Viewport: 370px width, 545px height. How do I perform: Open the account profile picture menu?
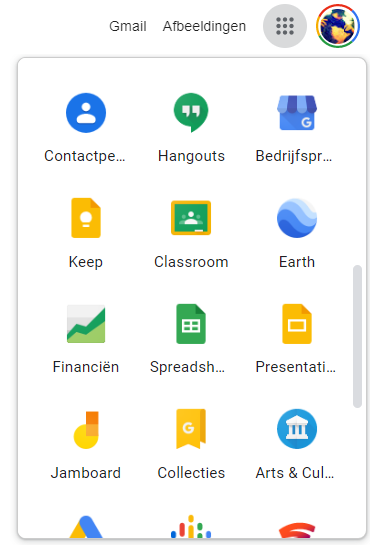pos(338,26)
